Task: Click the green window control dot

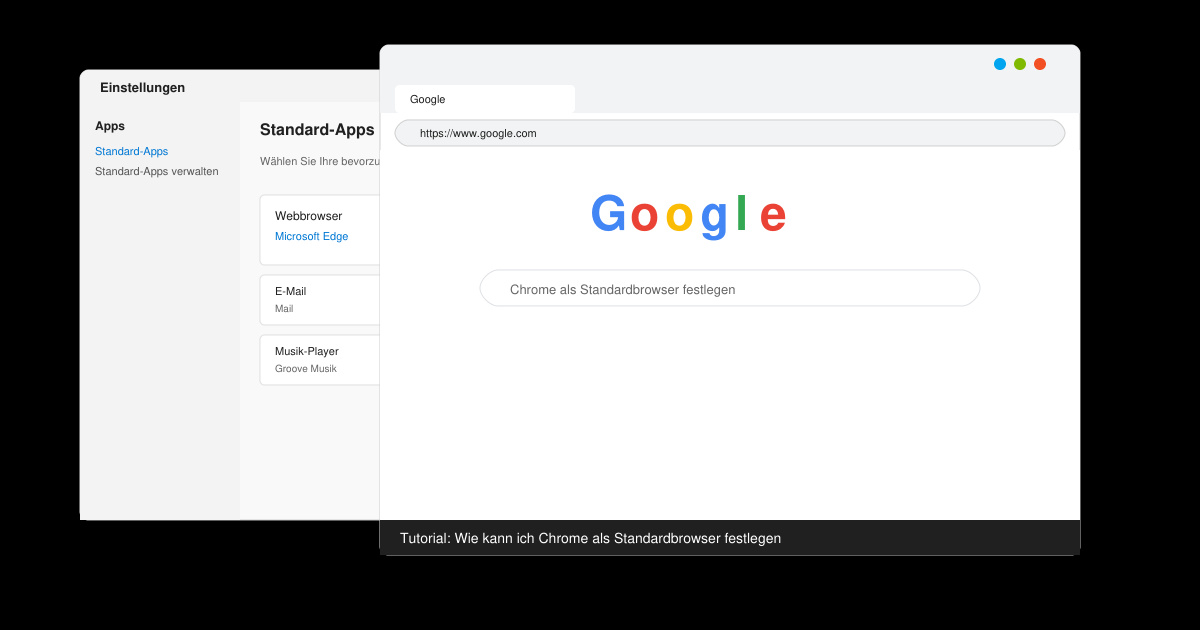Action: click(x=1020, y=64)
